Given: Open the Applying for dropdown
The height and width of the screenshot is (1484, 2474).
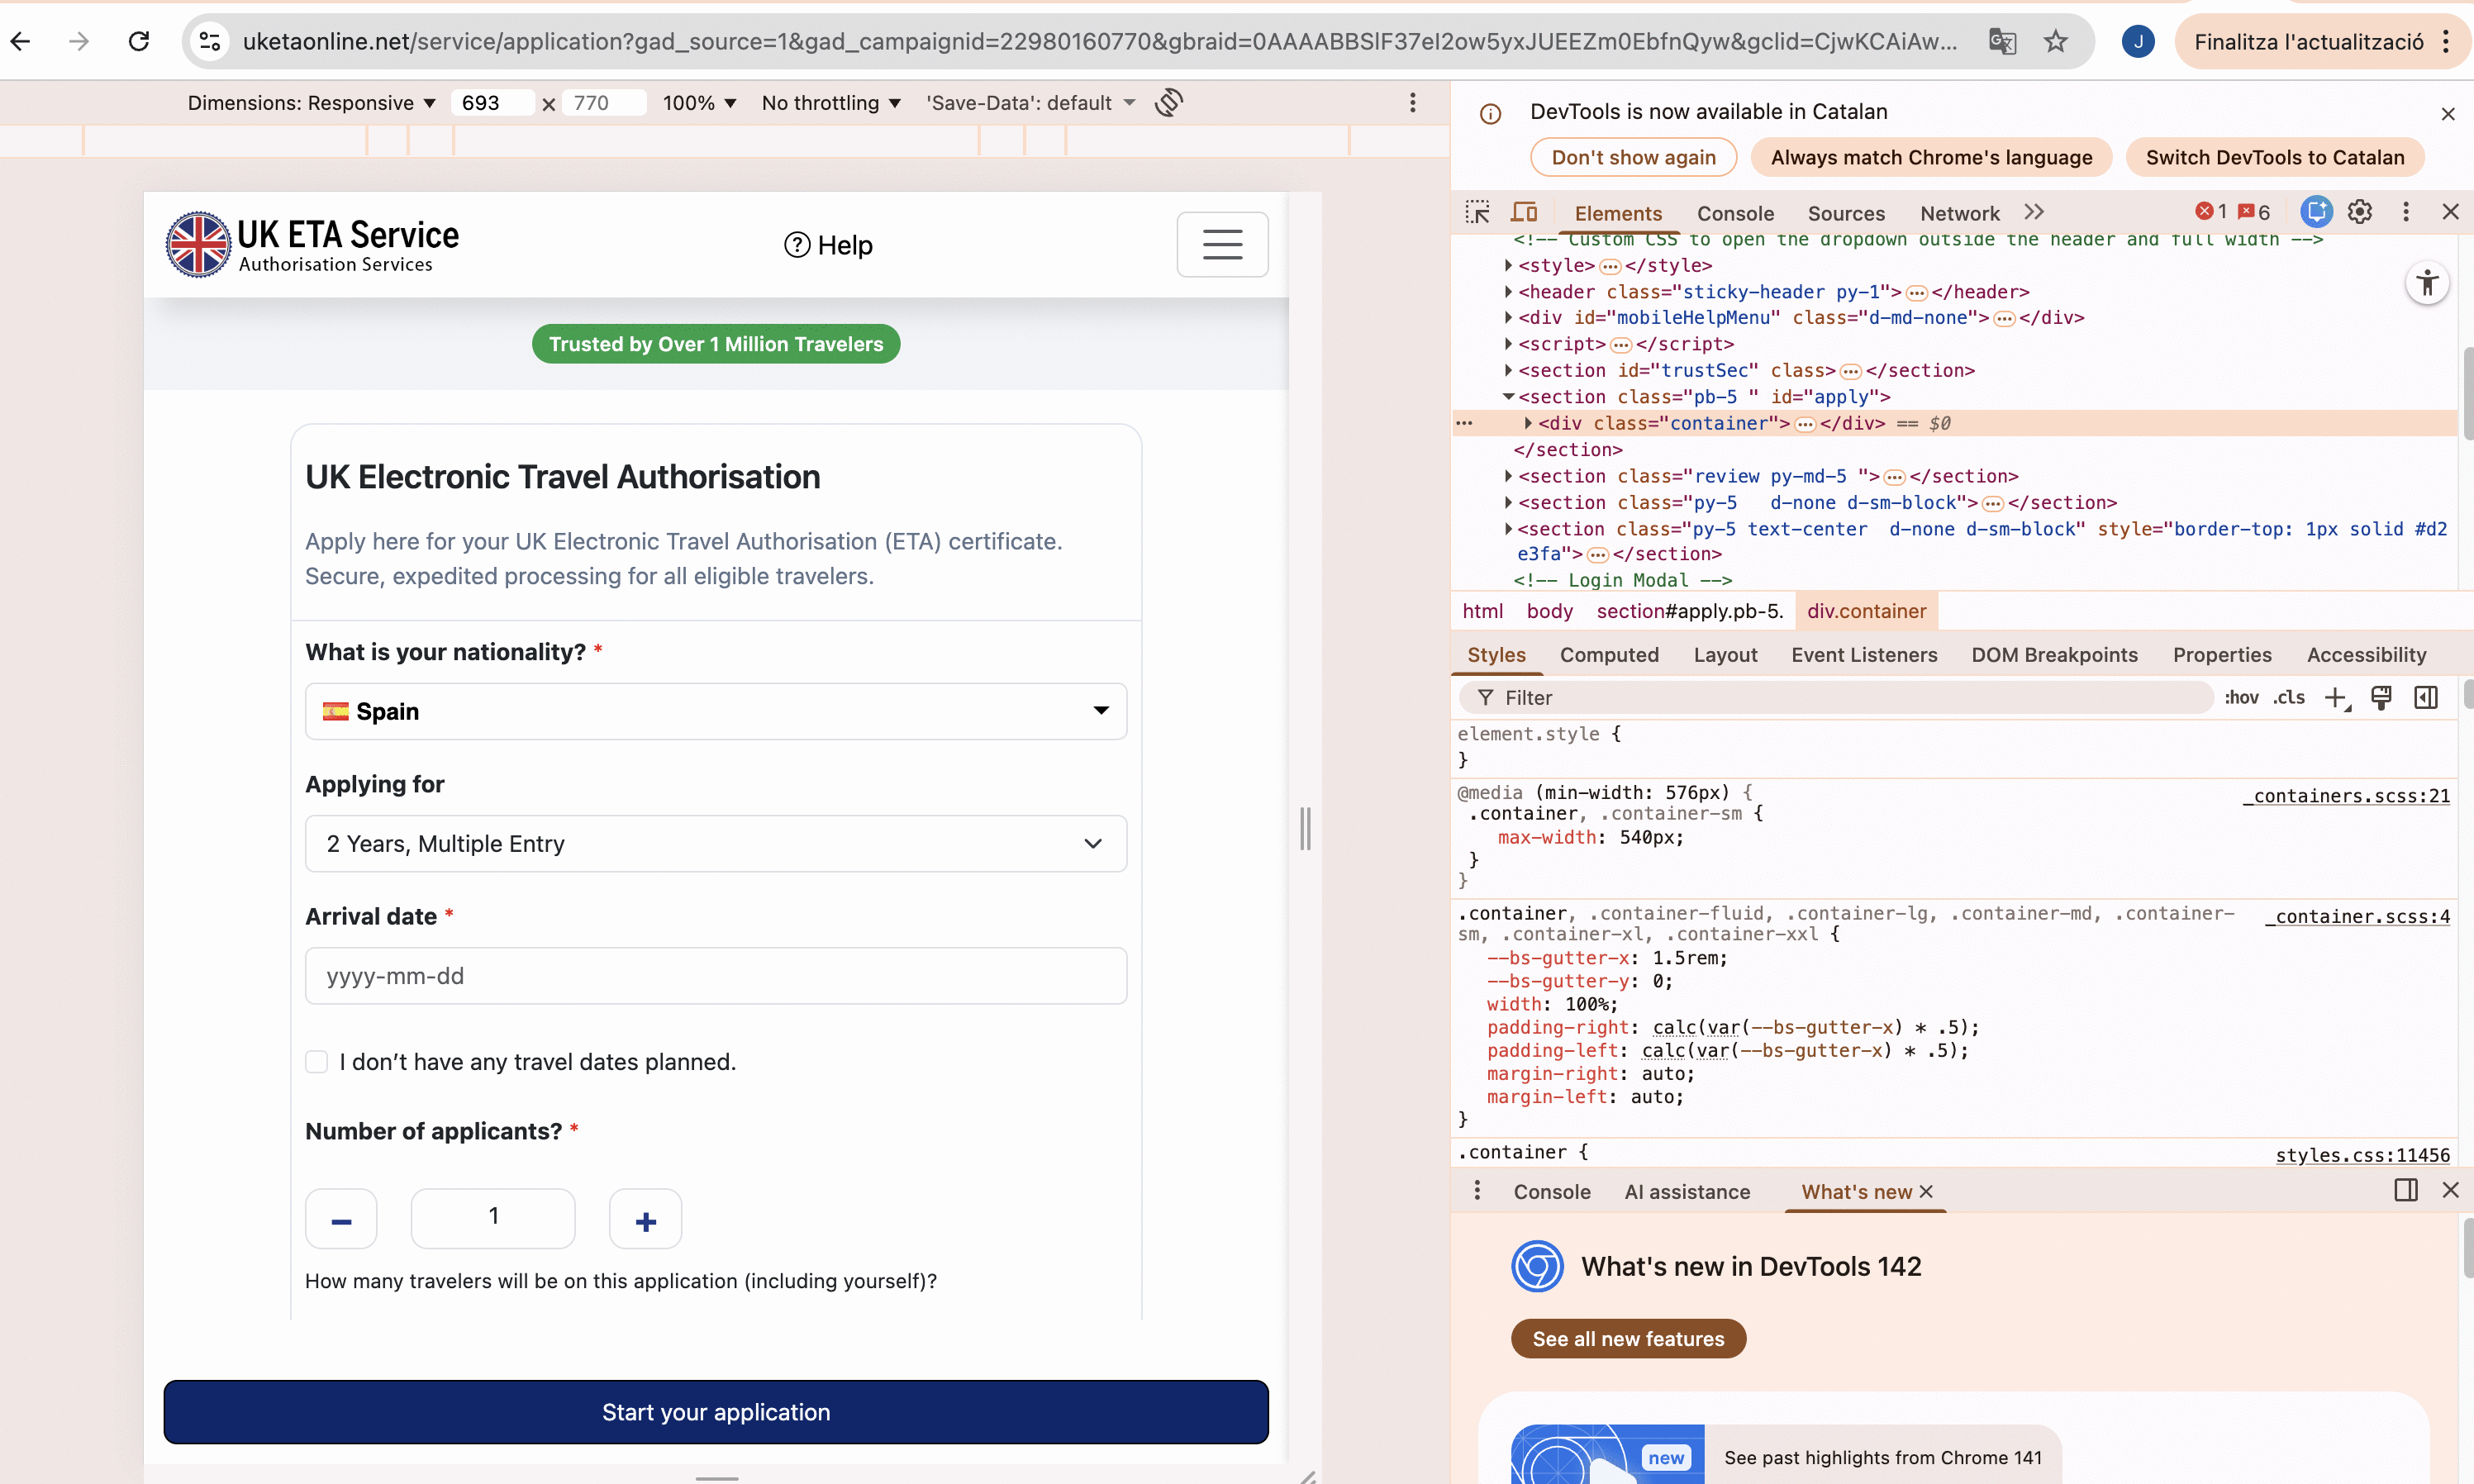Looking at the screenshot, I should coord(716,844).
